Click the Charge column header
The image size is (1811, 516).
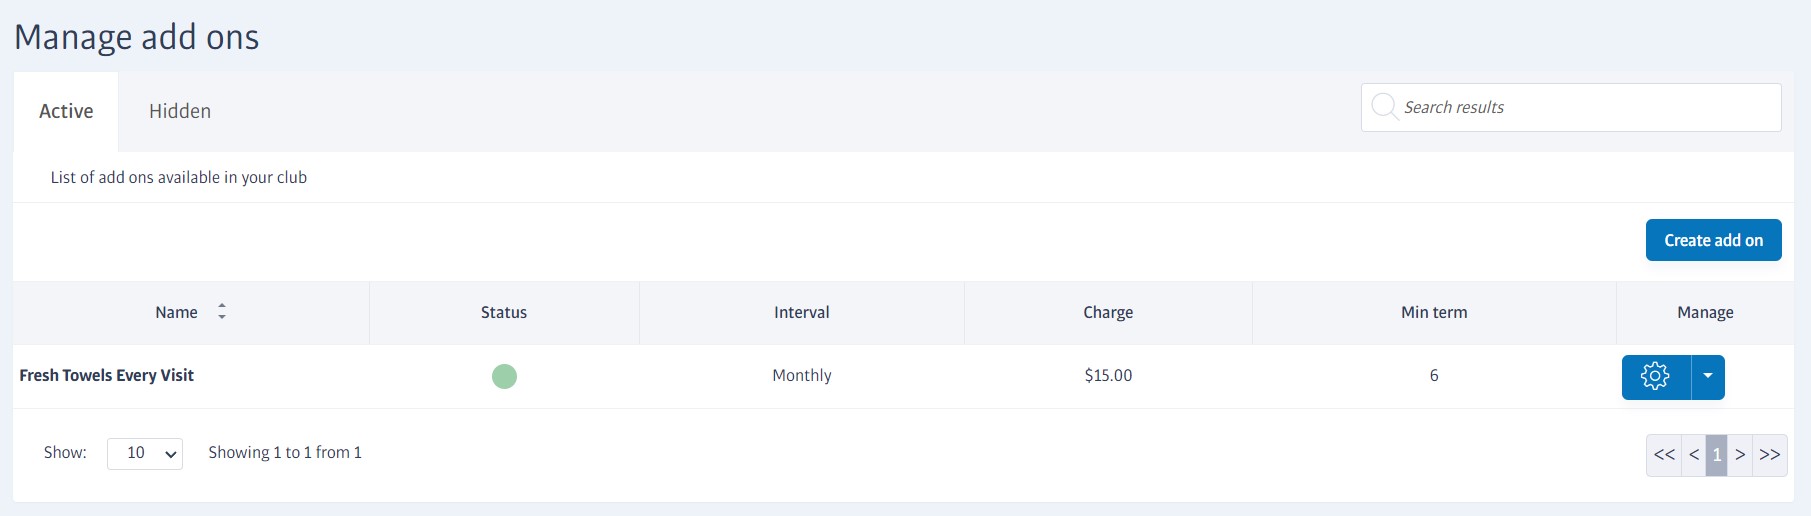1108,312
